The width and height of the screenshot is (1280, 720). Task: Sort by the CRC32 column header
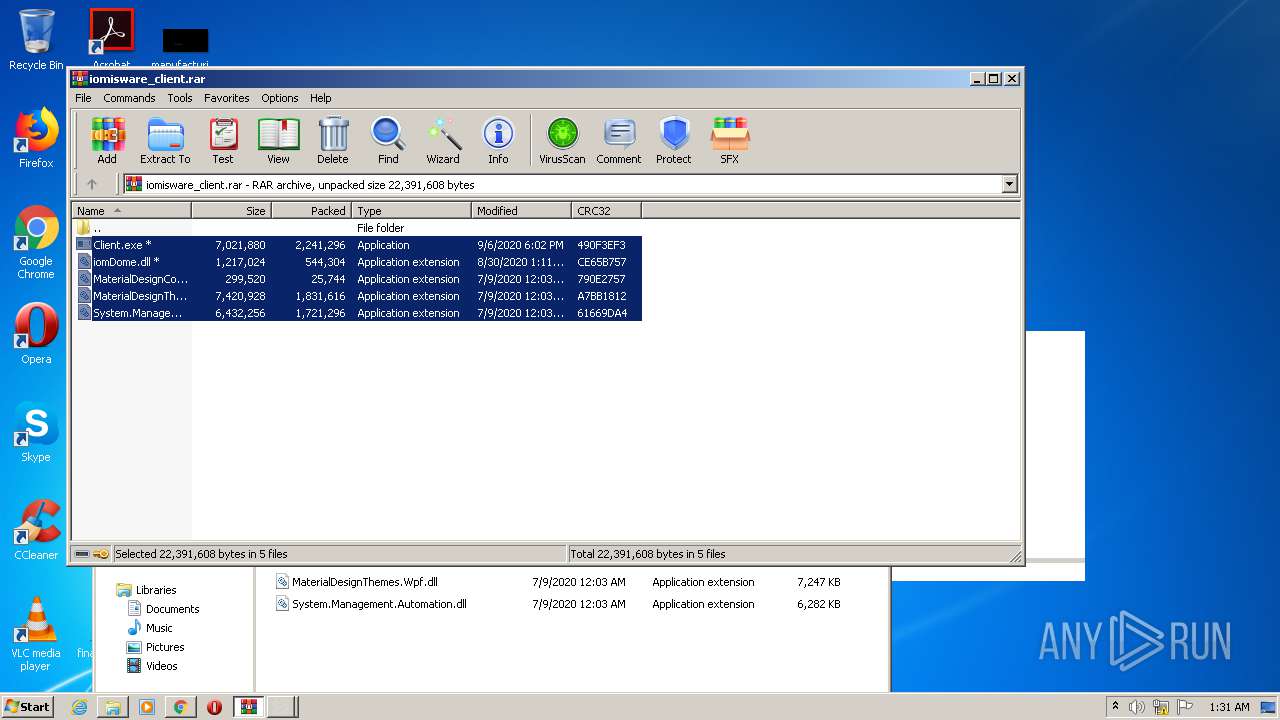[x=606, y=211]
